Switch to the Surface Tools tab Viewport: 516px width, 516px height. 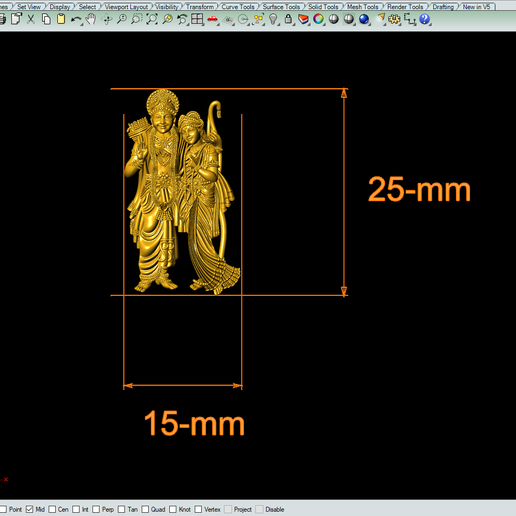pos(281,6)
